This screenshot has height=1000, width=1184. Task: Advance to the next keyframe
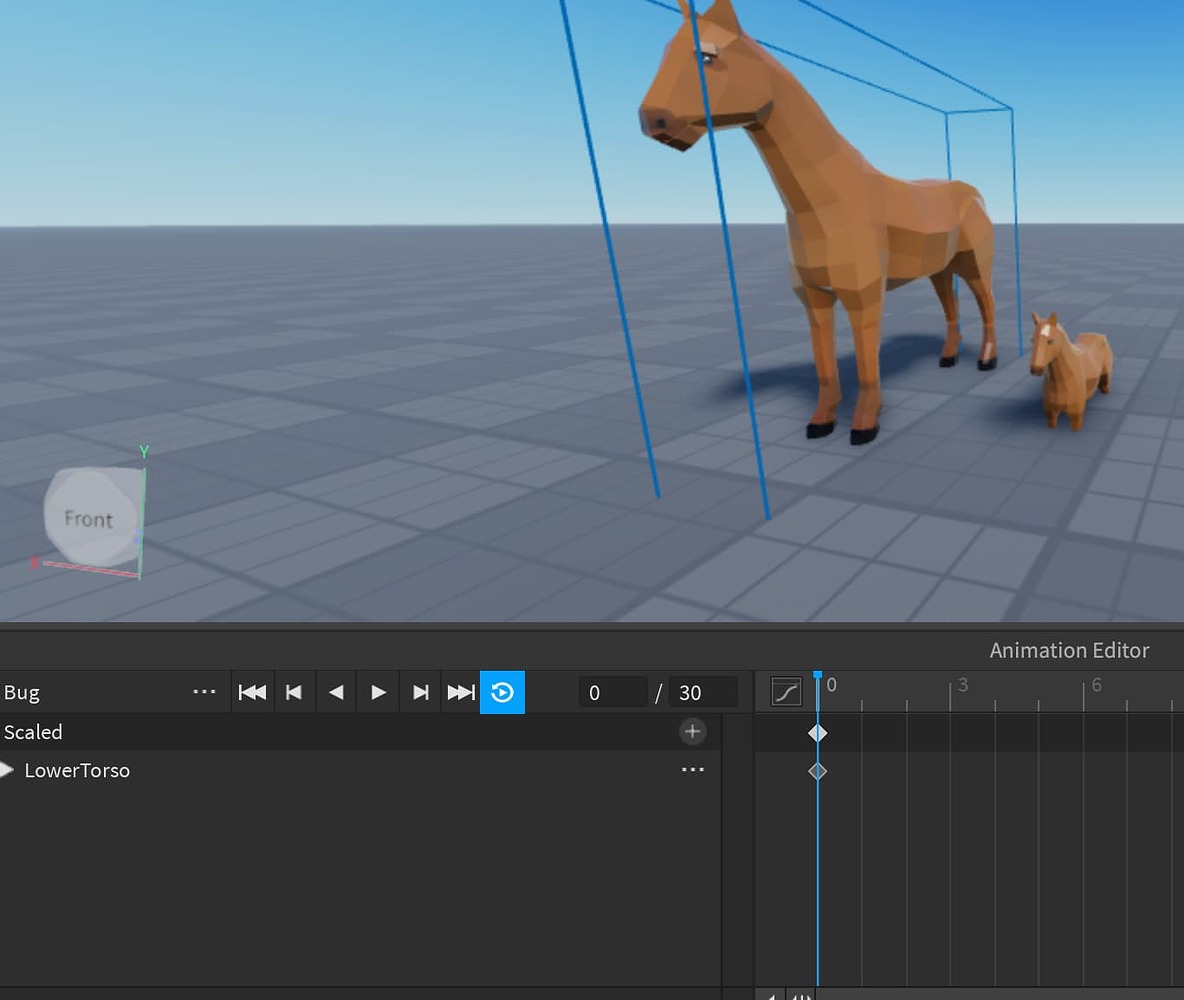[x=420, y=691]
